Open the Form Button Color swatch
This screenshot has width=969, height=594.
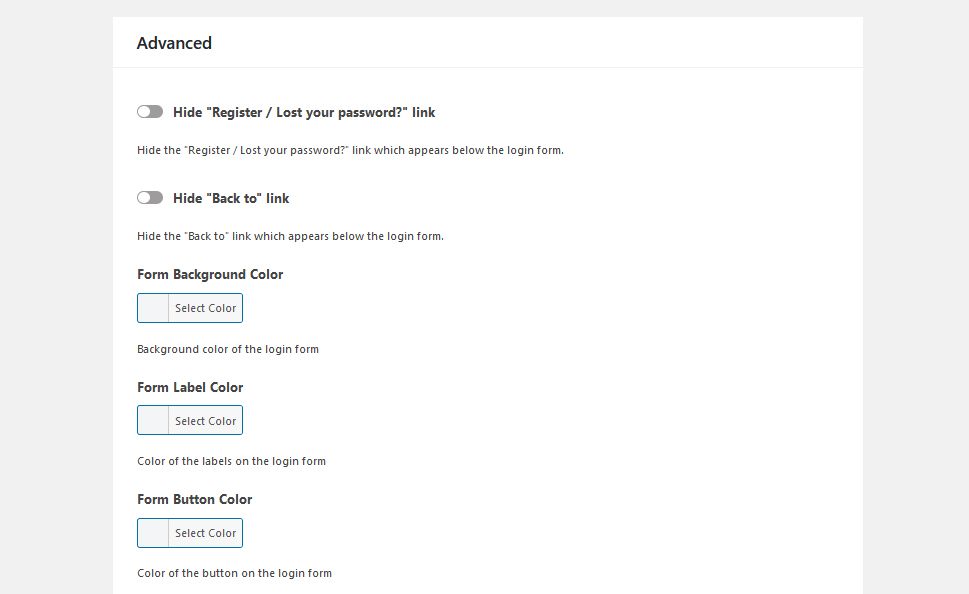(153, 533)
